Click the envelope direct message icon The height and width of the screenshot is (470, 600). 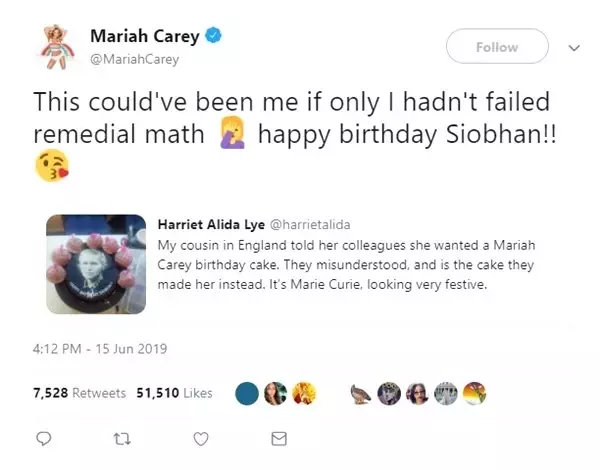280,439
